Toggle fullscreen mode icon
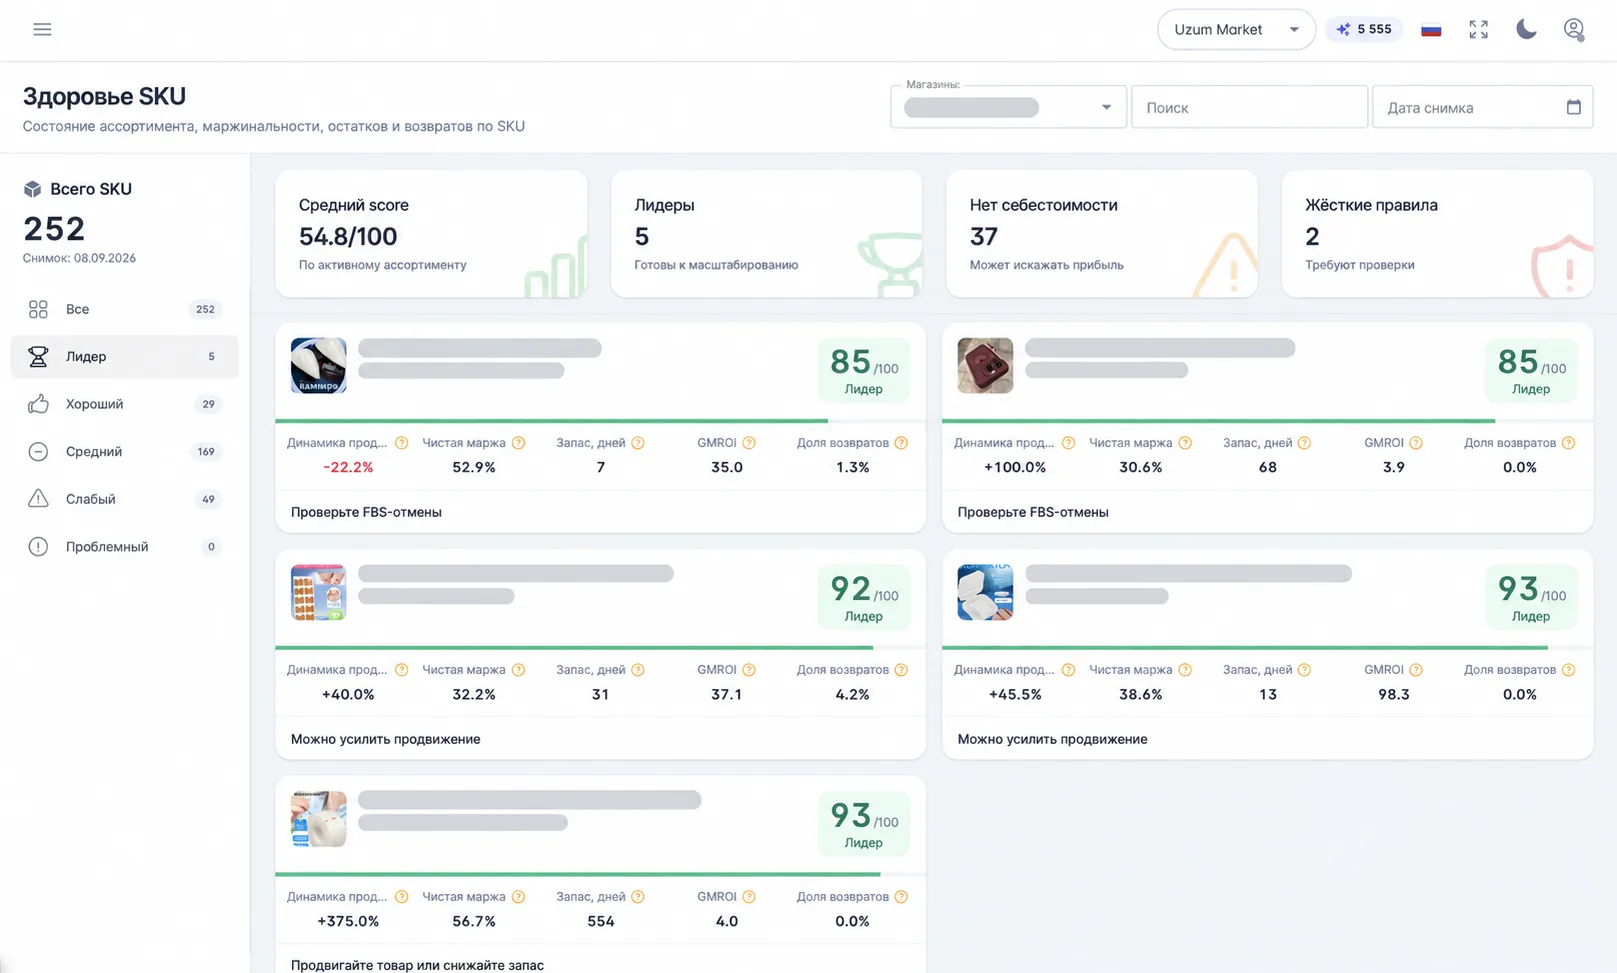 (1478, 29)
